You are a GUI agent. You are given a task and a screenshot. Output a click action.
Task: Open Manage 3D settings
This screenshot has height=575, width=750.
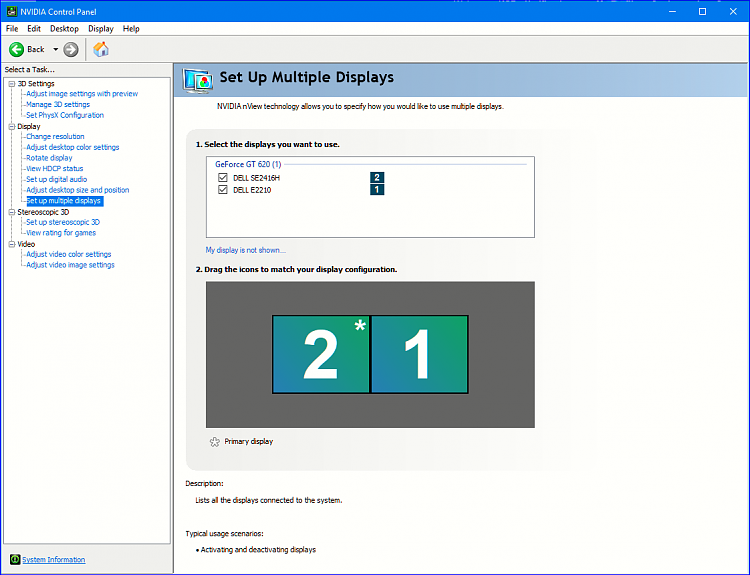pyautogui.click(x=58, y=104)
